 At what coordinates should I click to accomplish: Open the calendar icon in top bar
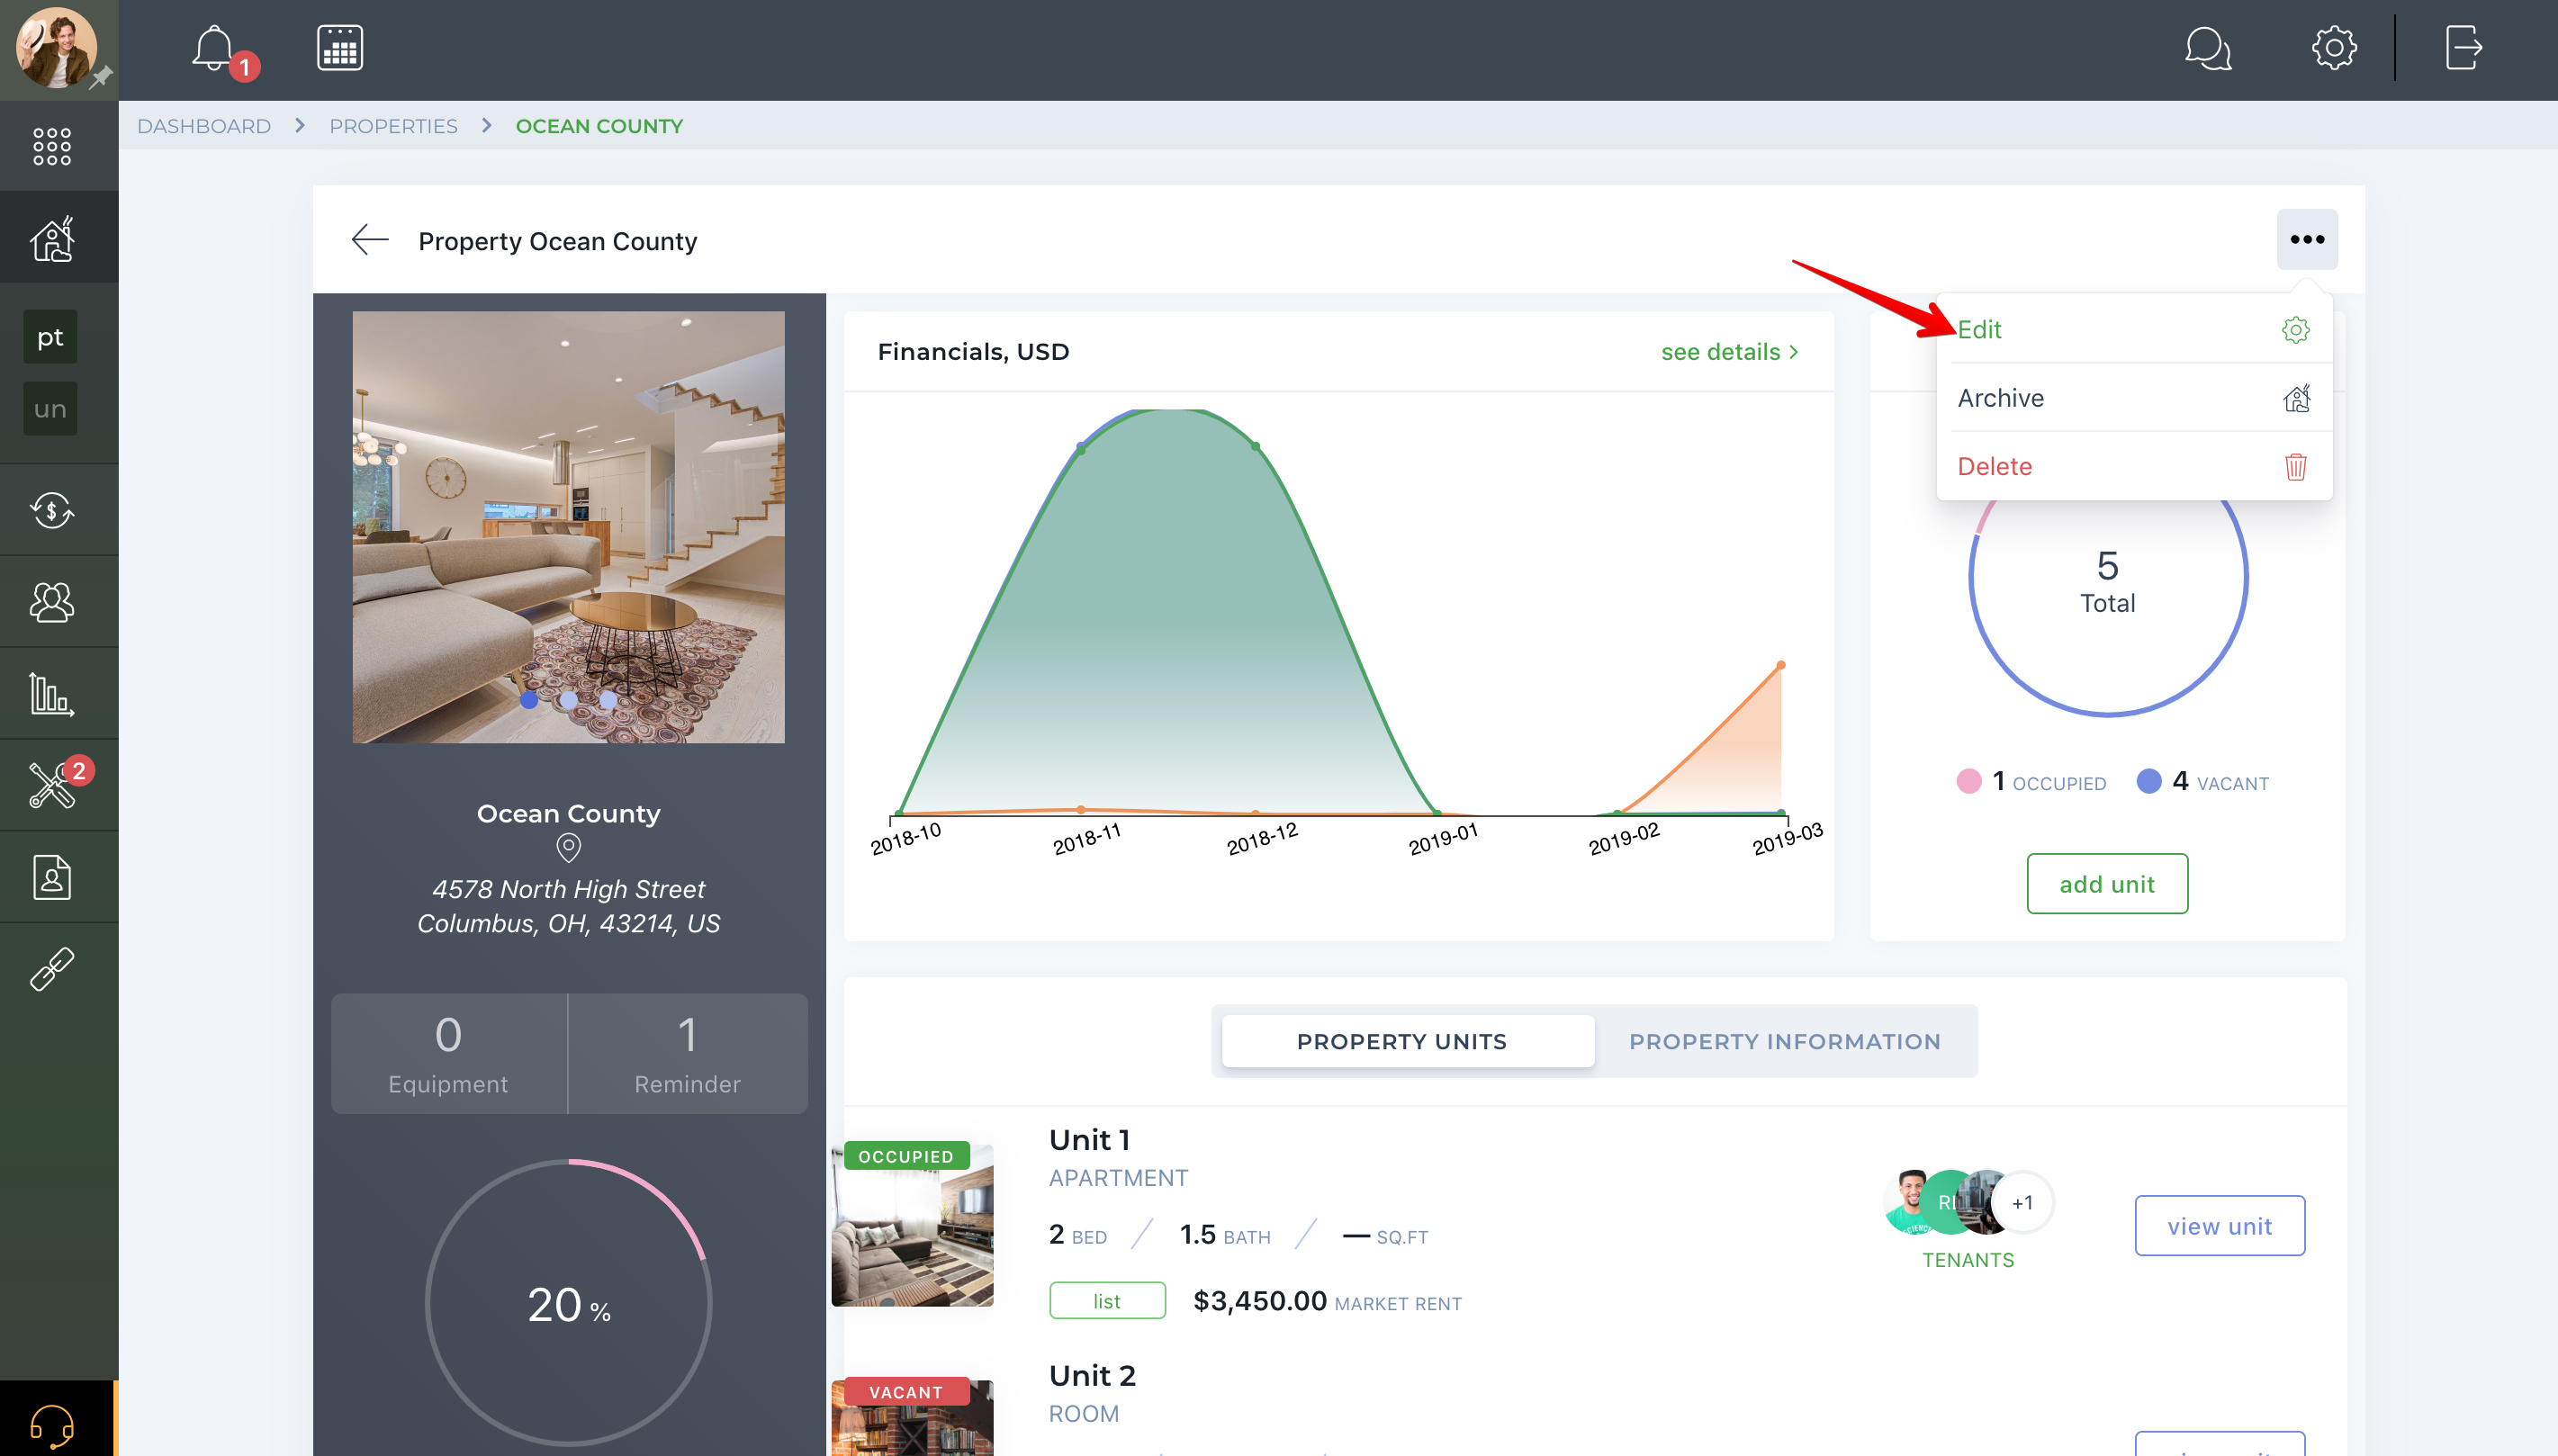[340, 48]
